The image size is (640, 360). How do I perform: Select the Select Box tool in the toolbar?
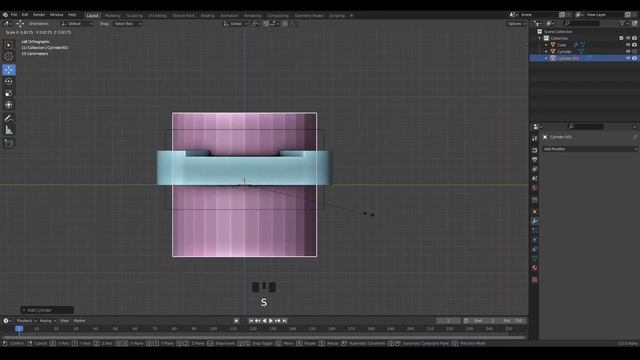pyautogui.click(x=9, y=45)
